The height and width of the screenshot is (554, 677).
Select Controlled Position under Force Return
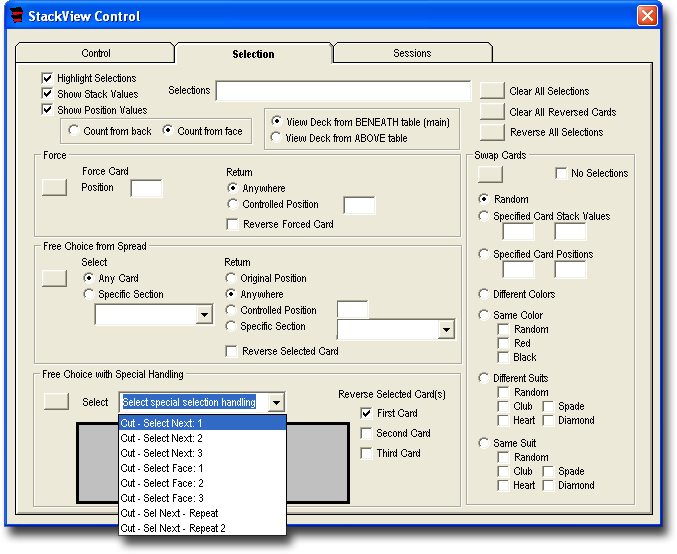click(232, 204)
